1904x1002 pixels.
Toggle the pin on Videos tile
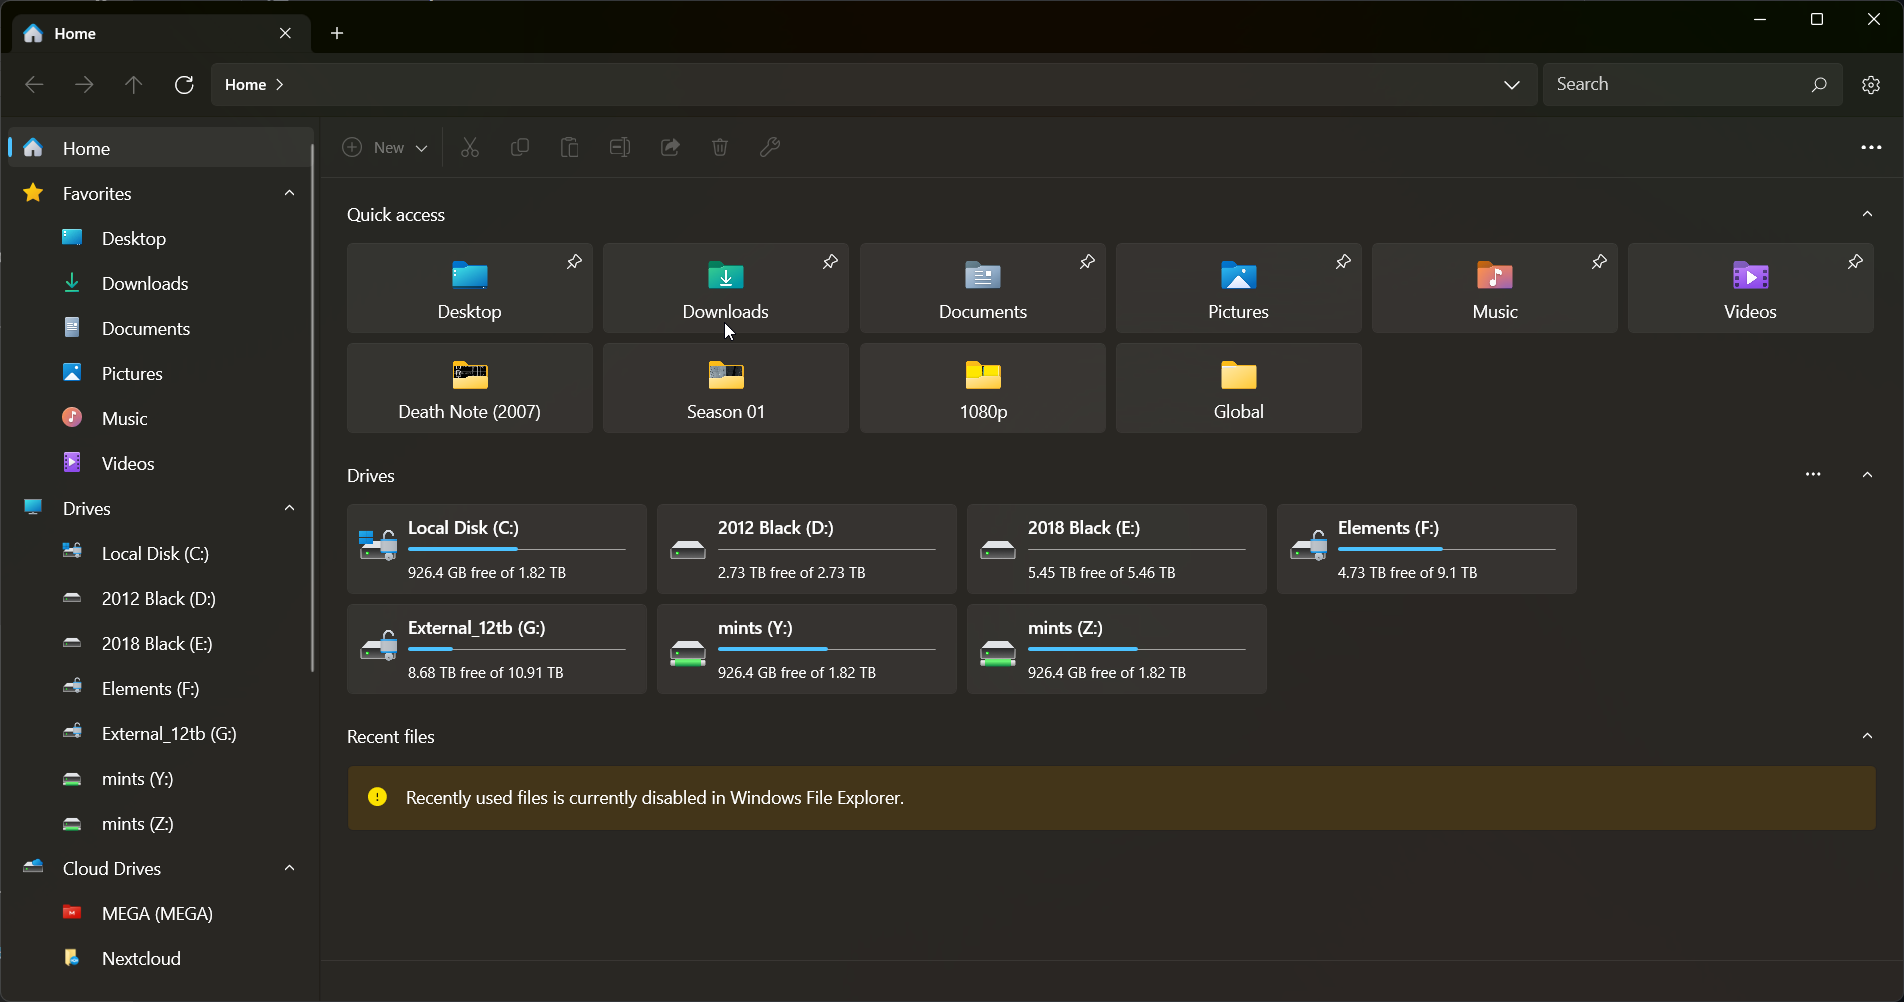pos(1855,262)
